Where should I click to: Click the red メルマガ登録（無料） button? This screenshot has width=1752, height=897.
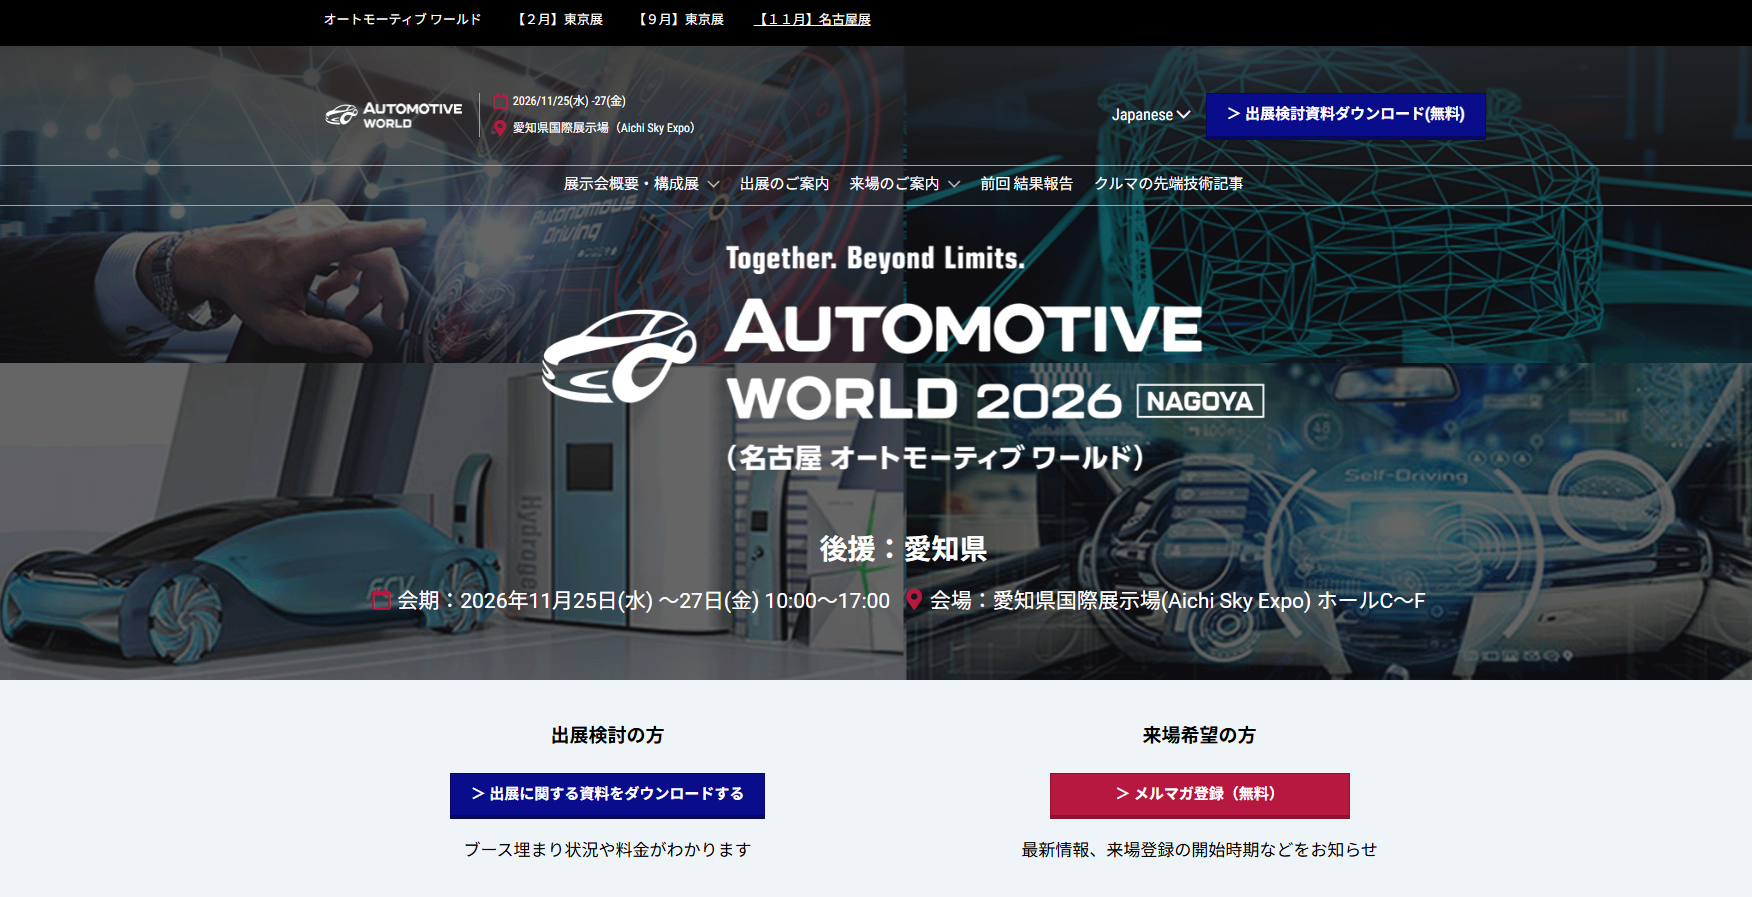(1199, 794)
